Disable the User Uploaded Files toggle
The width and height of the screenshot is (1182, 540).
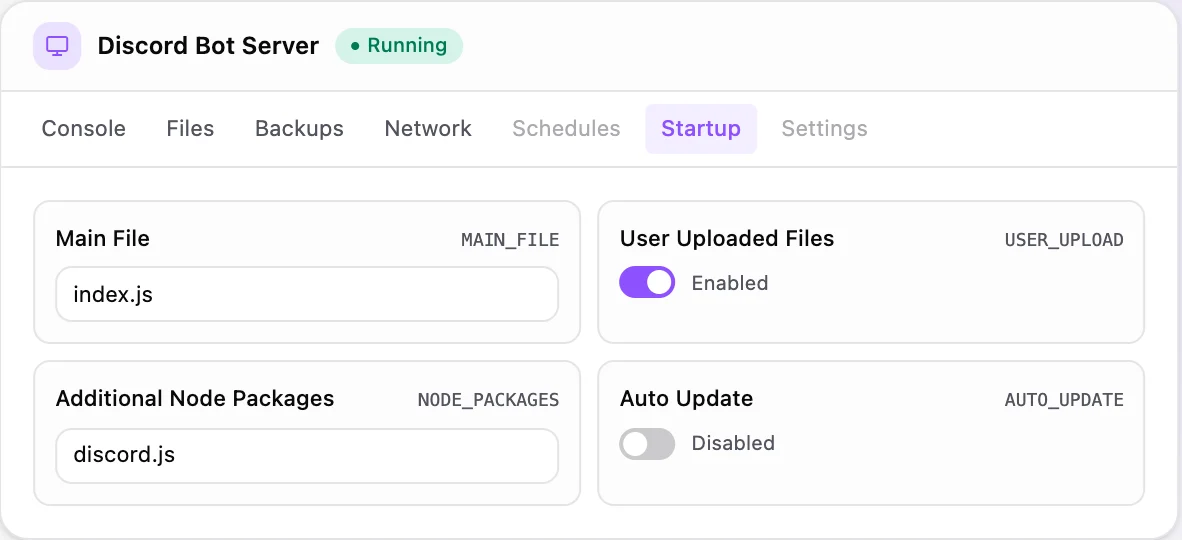pos(647,282)
